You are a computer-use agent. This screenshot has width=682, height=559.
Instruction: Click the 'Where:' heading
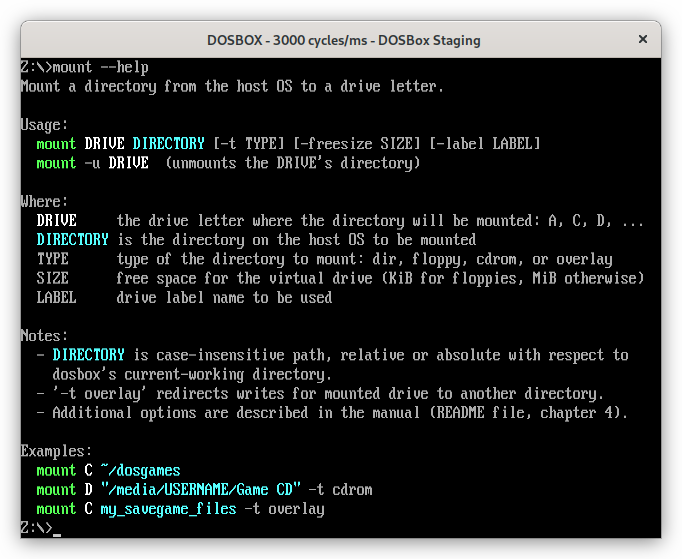[x=44, y=201]
